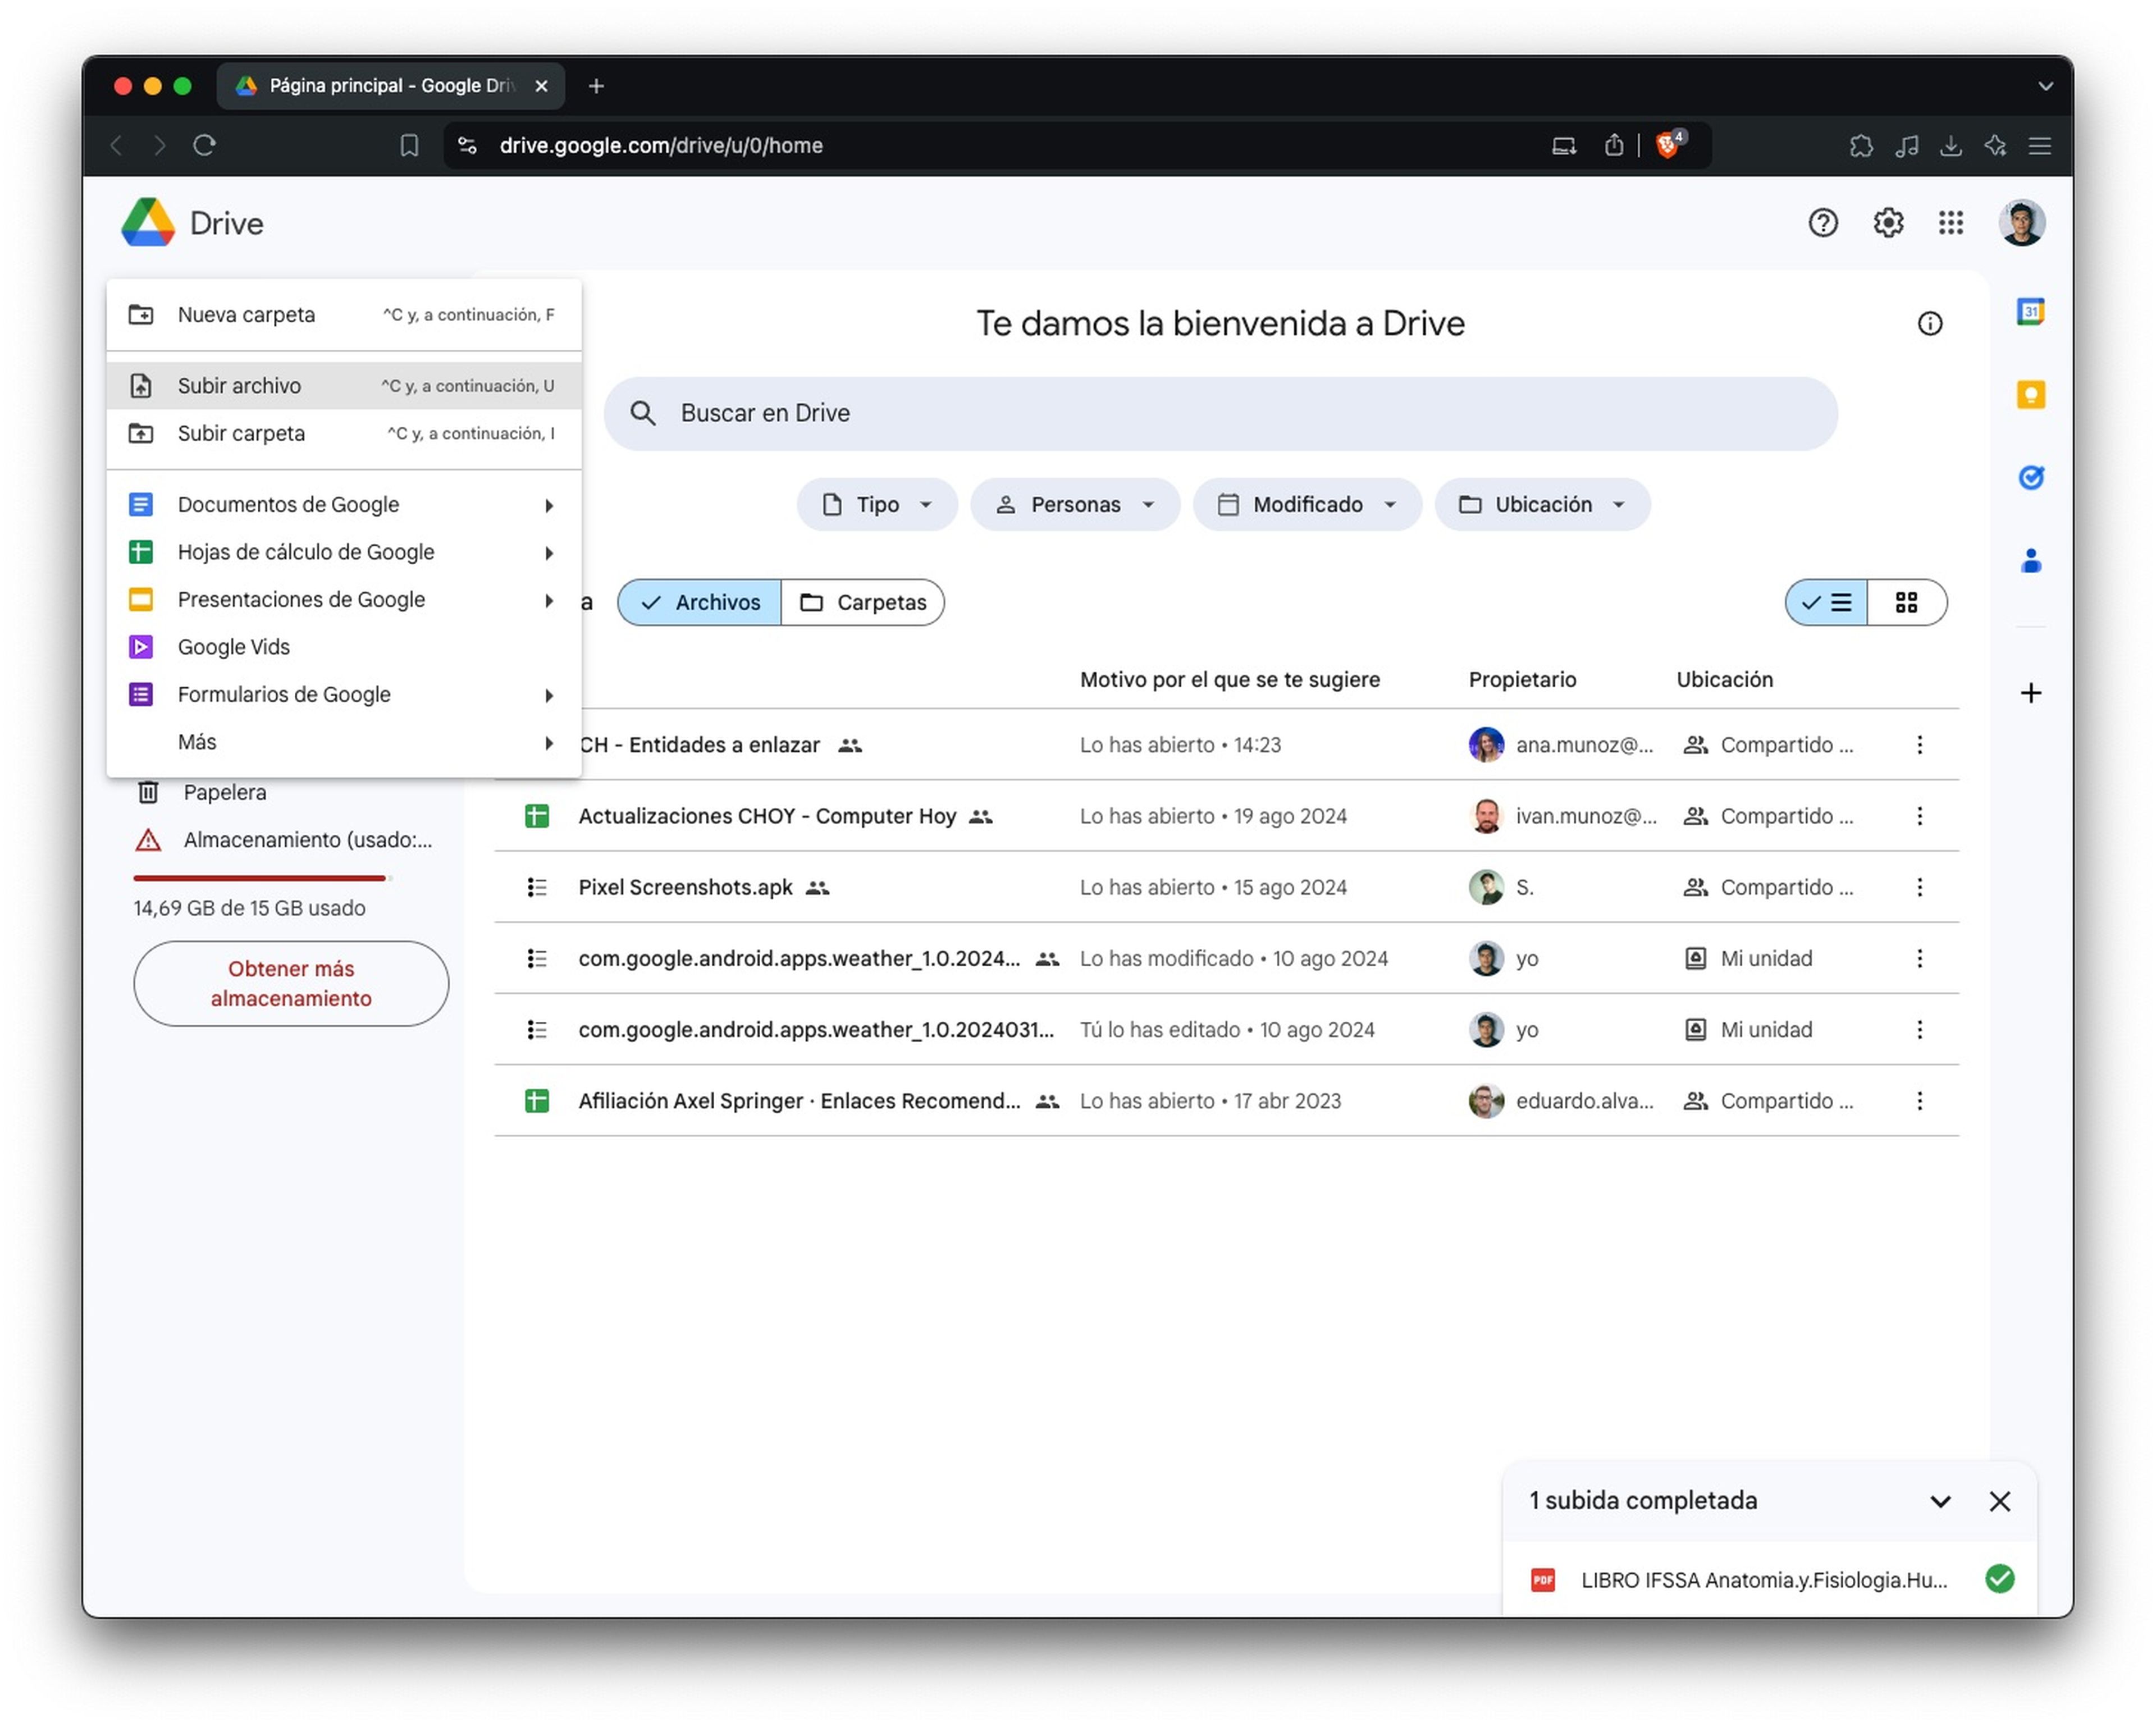
Task: Open the Ubicación filter dropdown
Action: (x=1542, y=504)
